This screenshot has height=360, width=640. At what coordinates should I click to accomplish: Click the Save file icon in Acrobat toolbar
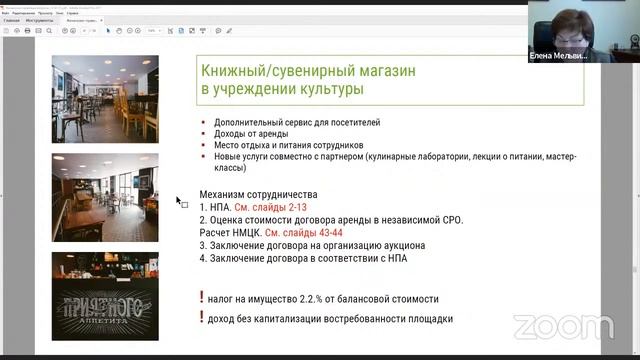point(6,31)
